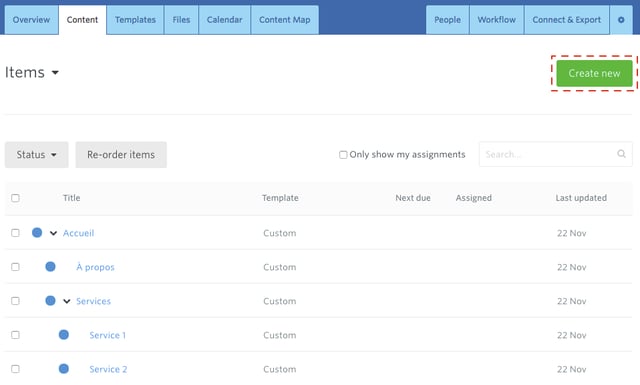Switch to the Content Map tab

[x=285, y=20]
